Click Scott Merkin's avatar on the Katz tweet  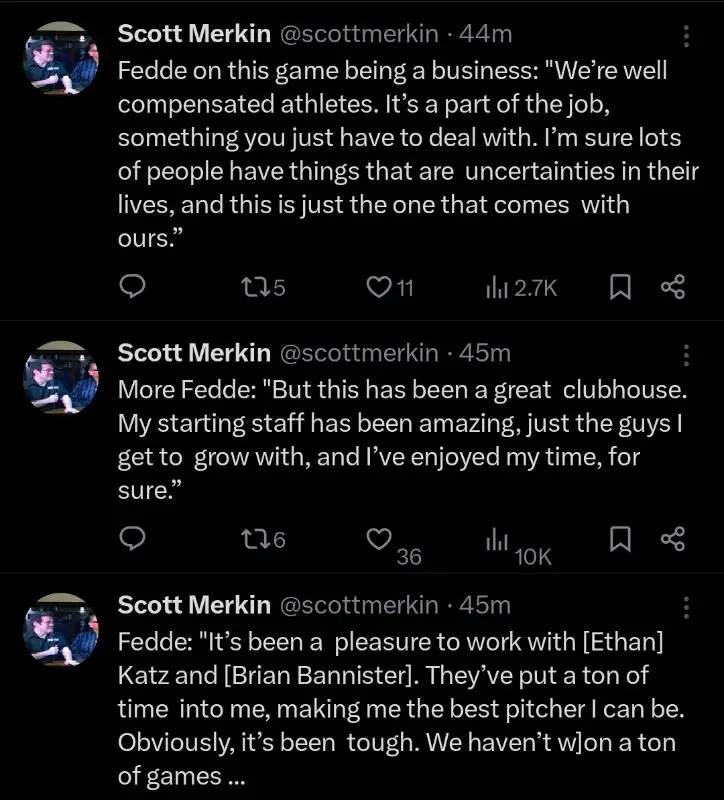[x=61, y=629]
